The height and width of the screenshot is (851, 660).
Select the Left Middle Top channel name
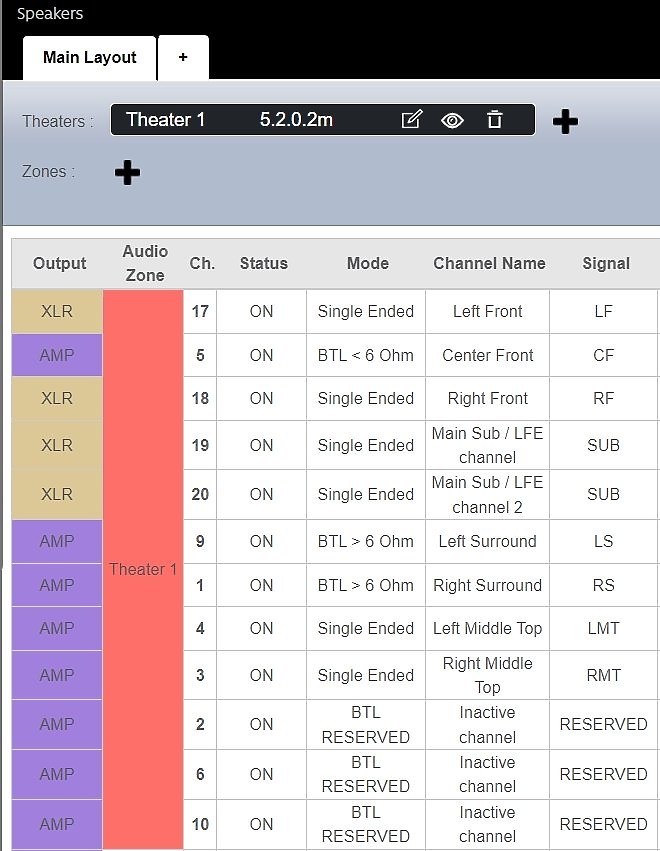coord(487,629)
